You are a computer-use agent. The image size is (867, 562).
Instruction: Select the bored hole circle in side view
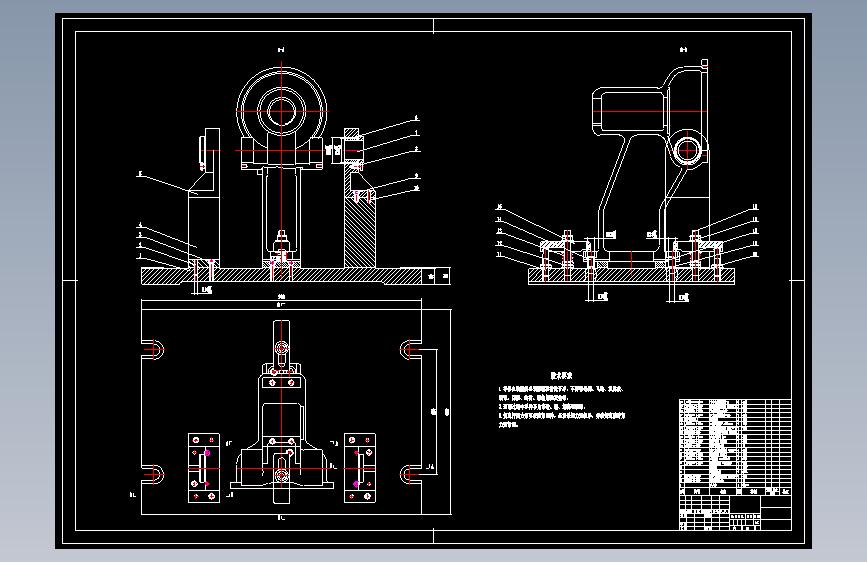[687, 150]
